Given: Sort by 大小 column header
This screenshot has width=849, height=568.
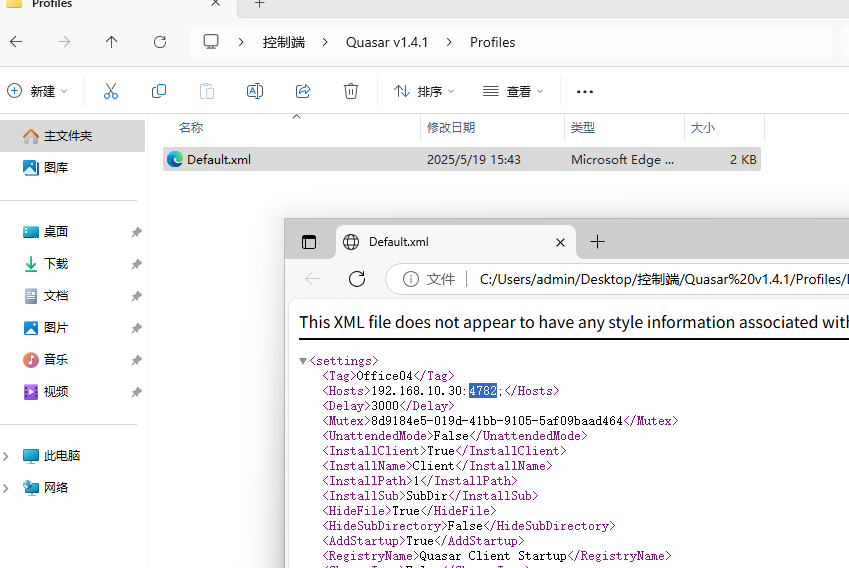Looking at the screenshot, I should pos(703,128).
